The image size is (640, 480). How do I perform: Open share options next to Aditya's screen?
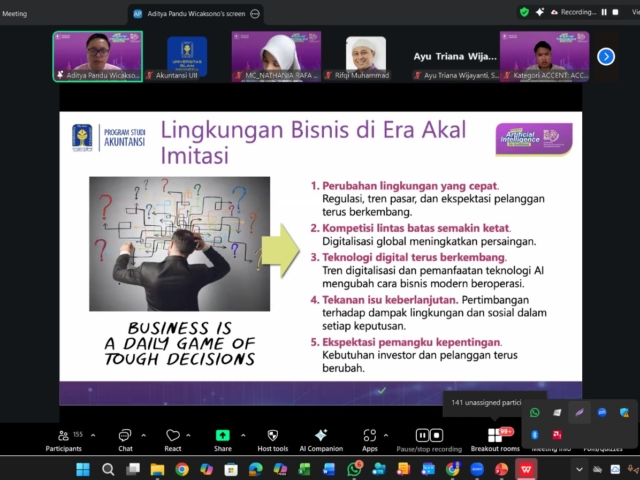[255, 14]
